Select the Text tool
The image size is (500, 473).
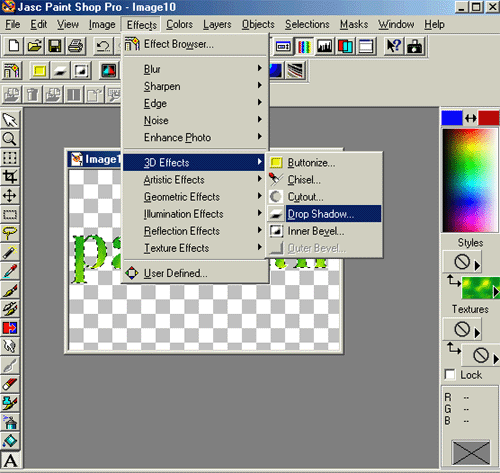10,460
